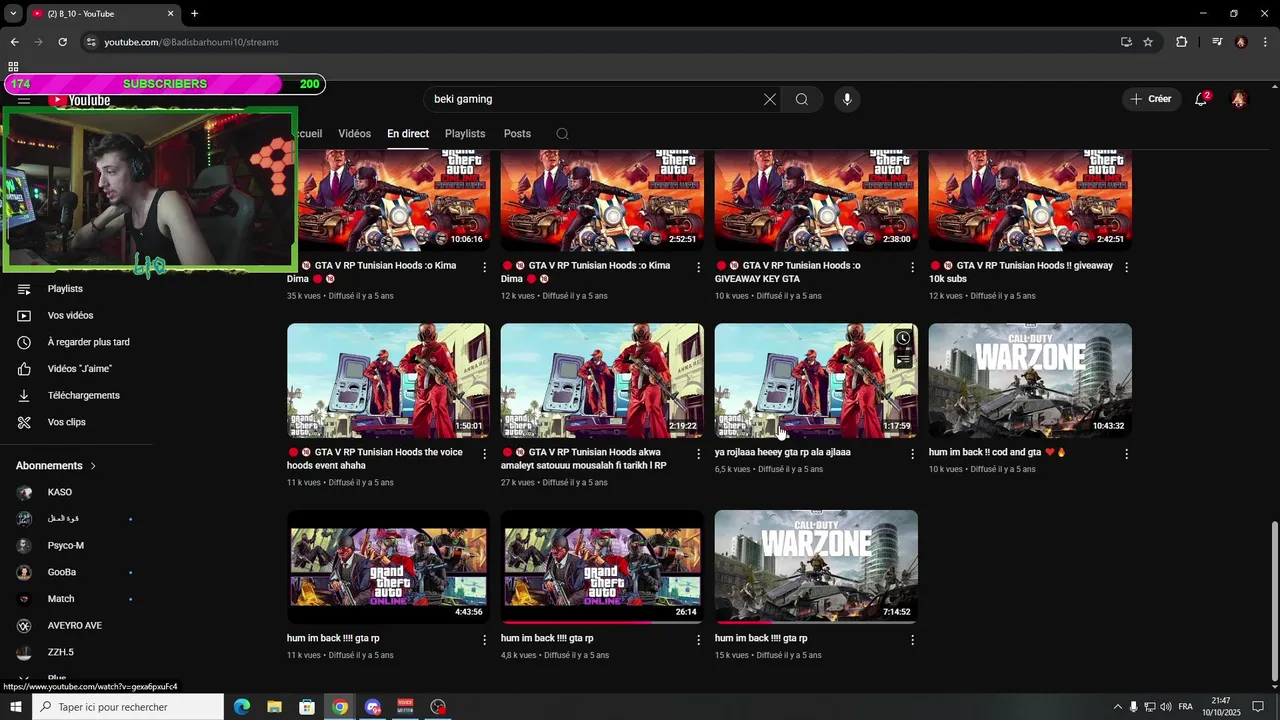Change FRA keyboard language
Image resolution: width=1280 pixels, height=720 pixels.
click(x=1186, y=707)
